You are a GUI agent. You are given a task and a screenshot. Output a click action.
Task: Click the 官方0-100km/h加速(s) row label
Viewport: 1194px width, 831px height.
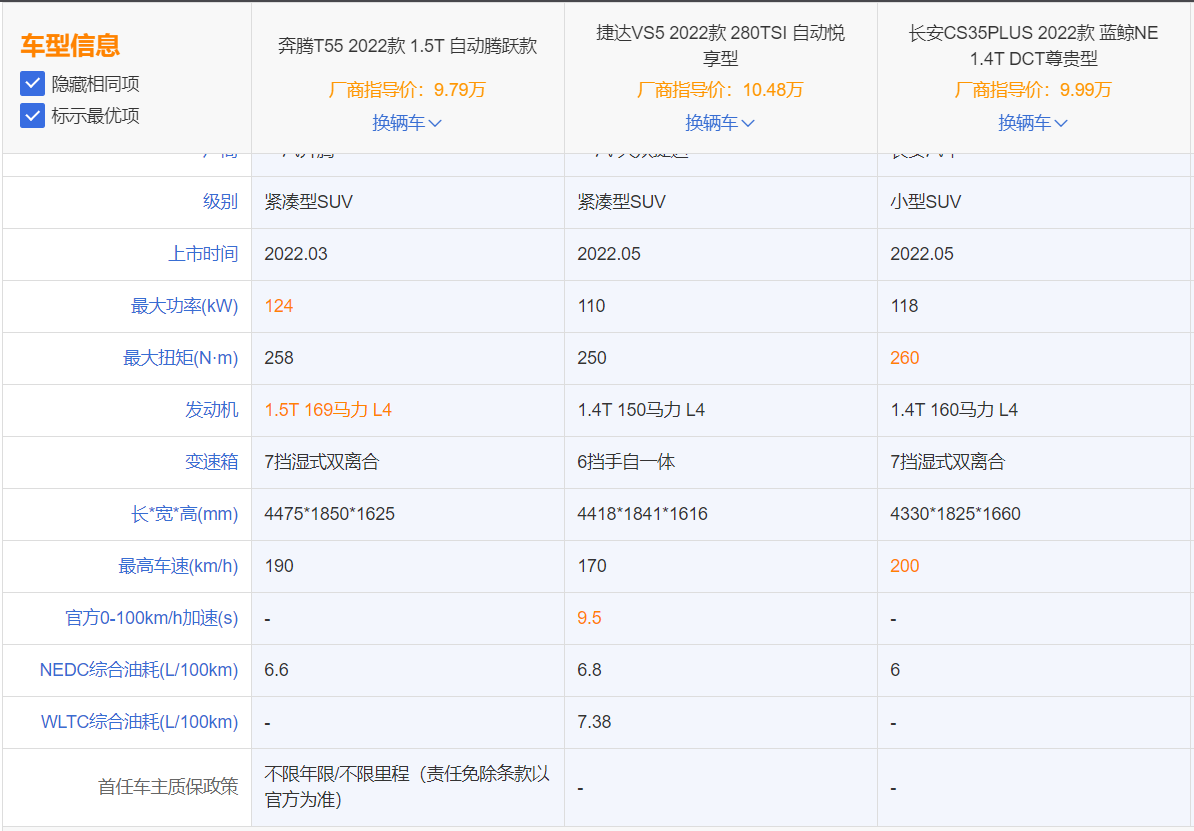click(x=152, y=618)
